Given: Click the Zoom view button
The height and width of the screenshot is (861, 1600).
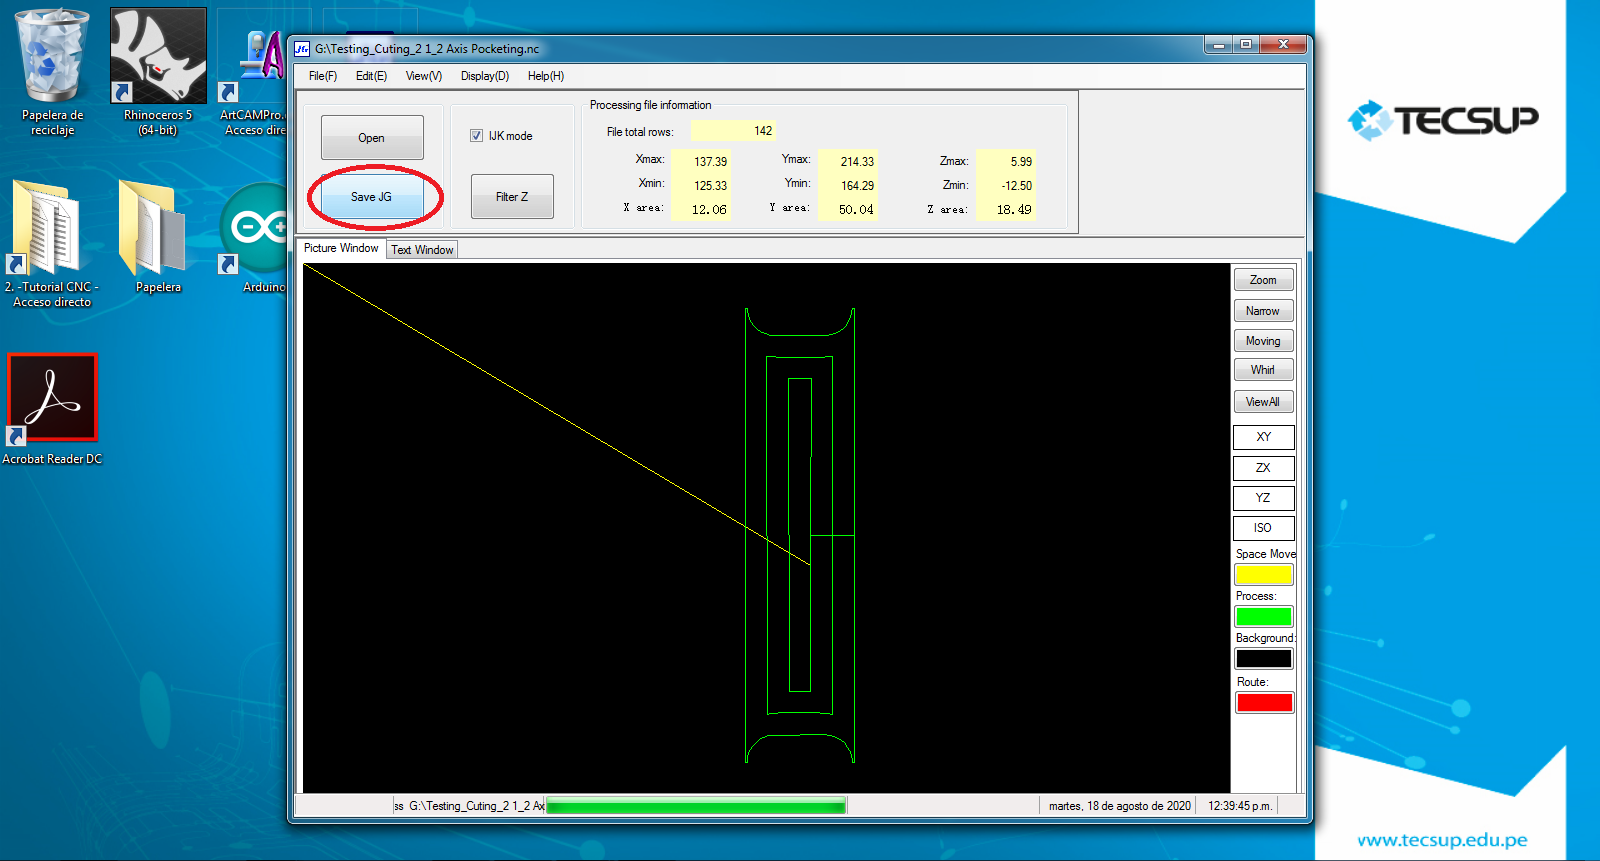Looking at the screenshot, I should pos(1263,280).
